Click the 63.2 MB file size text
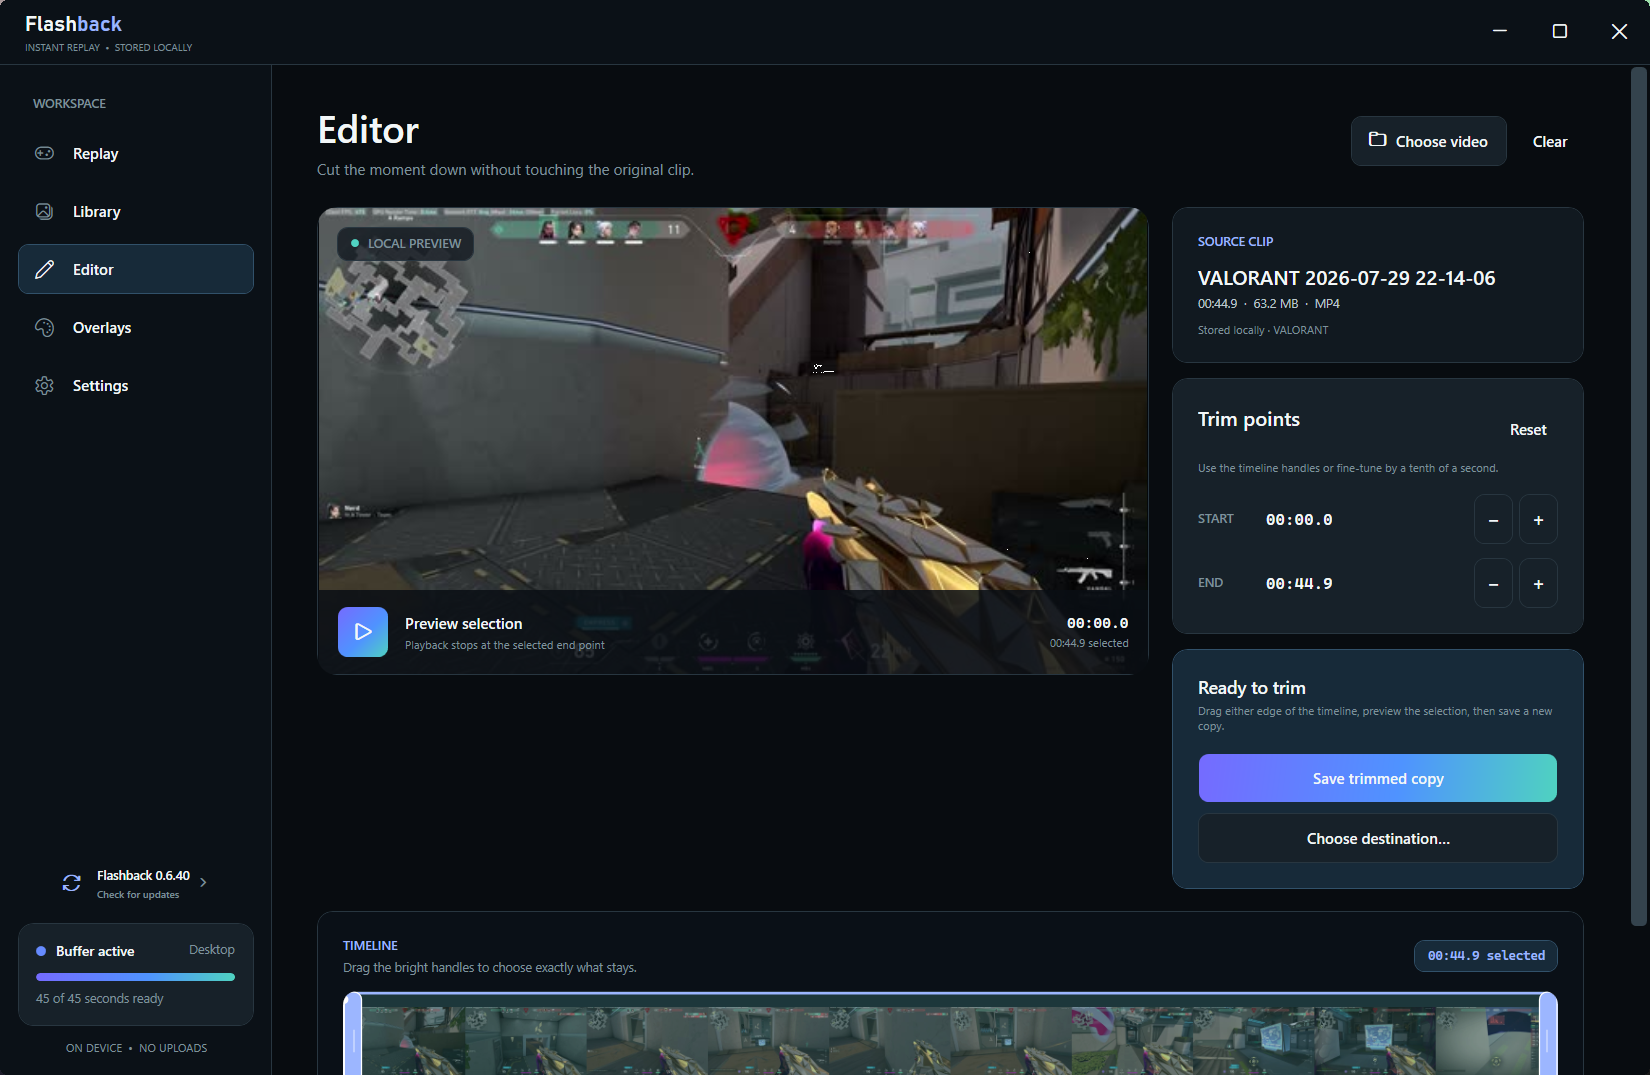 coord(1275,303)
